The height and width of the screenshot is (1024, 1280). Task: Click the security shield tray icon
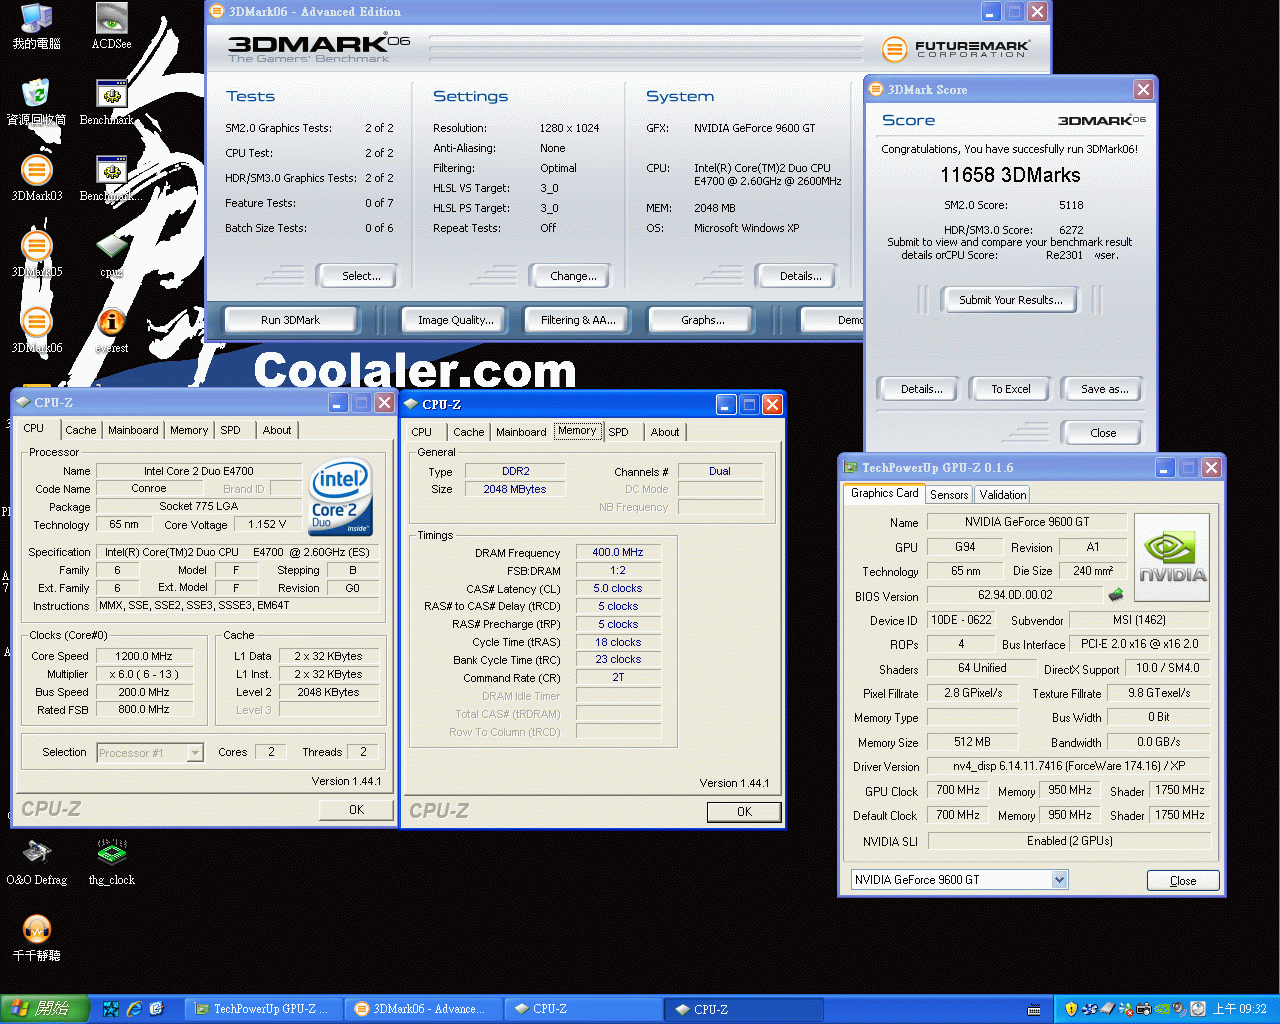click(1071, 1009)
